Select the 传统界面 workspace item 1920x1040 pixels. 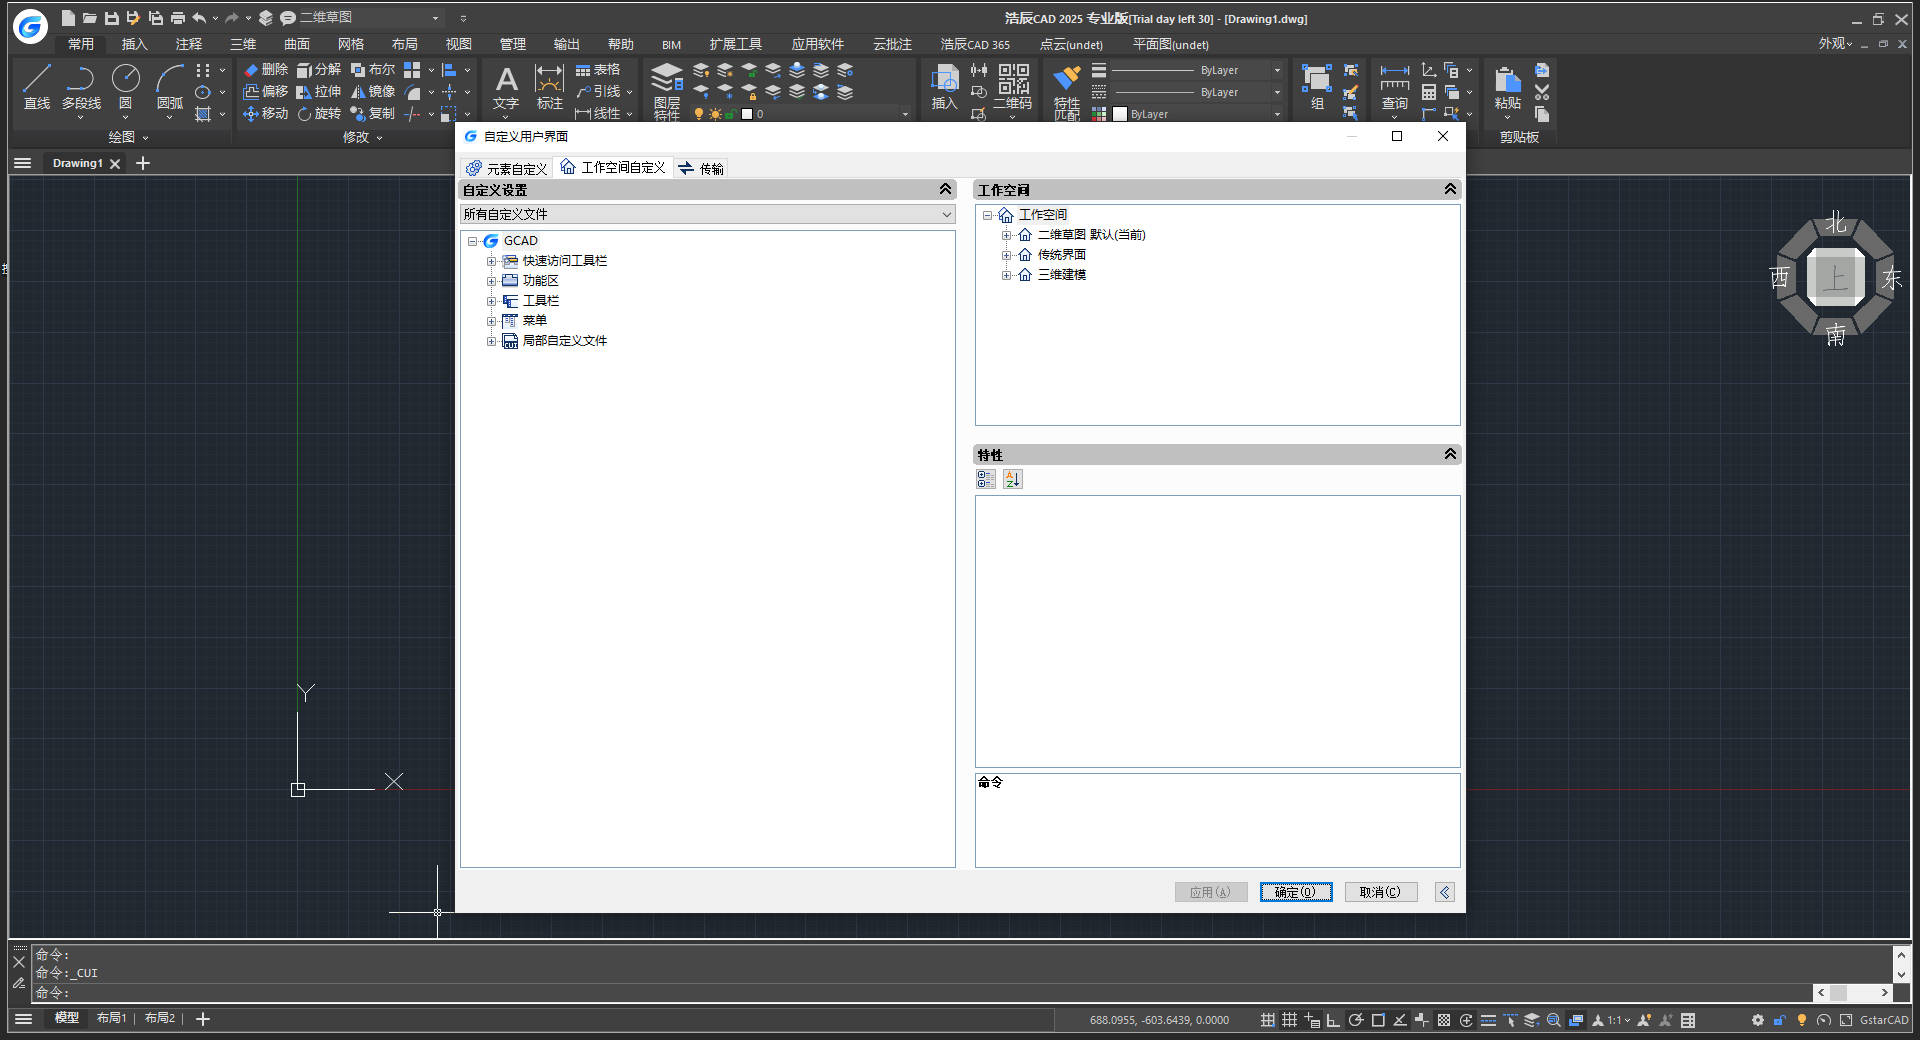(x=1061, y=255)
